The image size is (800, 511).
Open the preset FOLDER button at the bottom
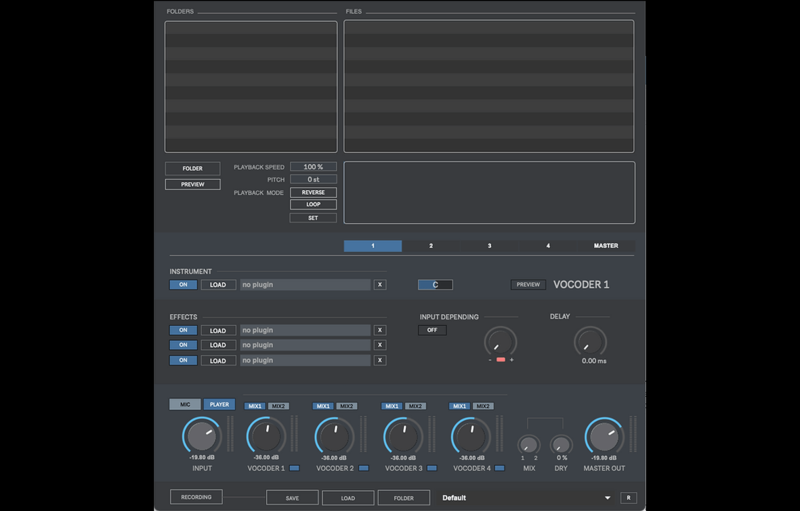point(404,498)
